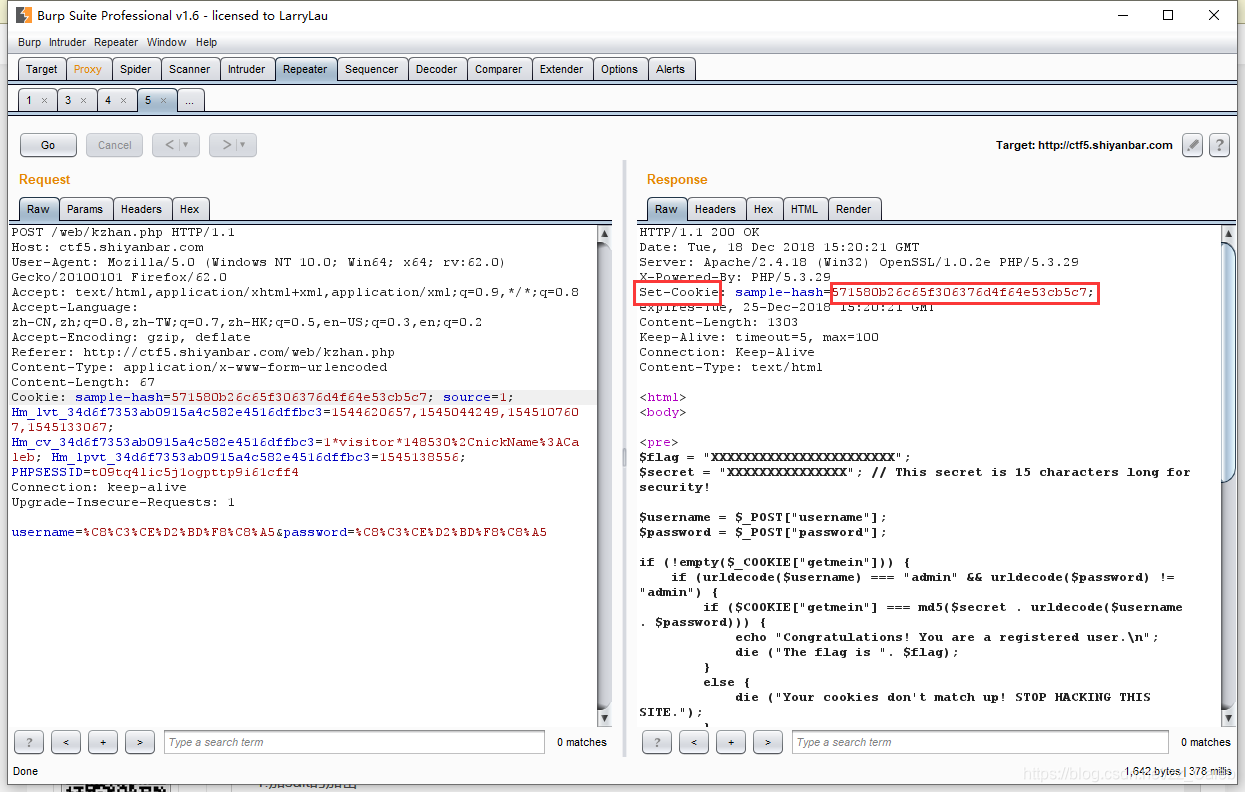Show response Headers view tab
The height and width of the screenshot is (792, 1245).
[x=715, y=209]
